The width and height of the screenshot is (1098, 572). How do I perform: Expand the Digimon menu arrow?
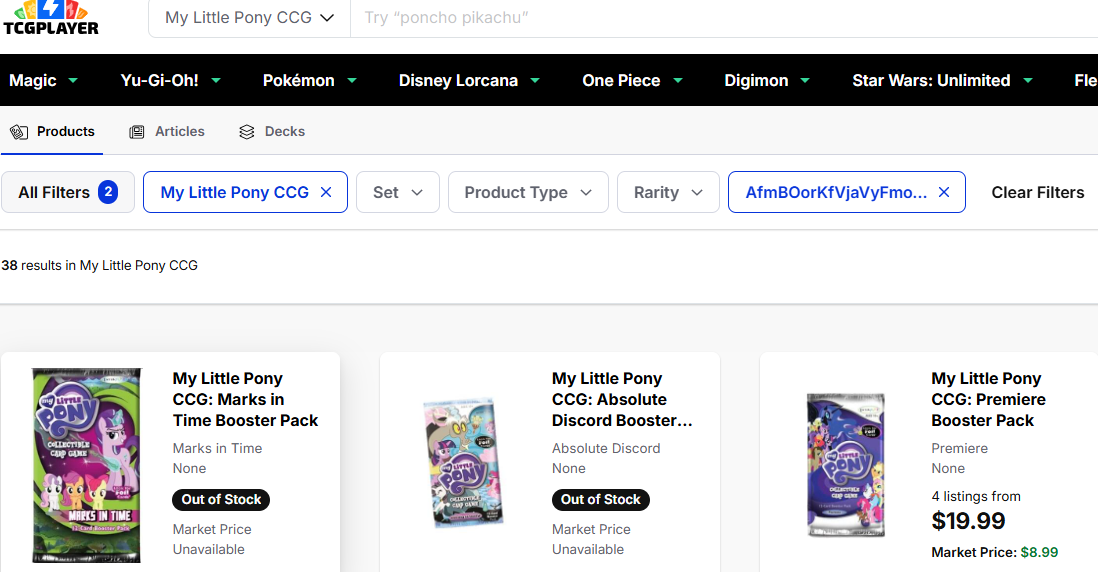tap(805, 80)
